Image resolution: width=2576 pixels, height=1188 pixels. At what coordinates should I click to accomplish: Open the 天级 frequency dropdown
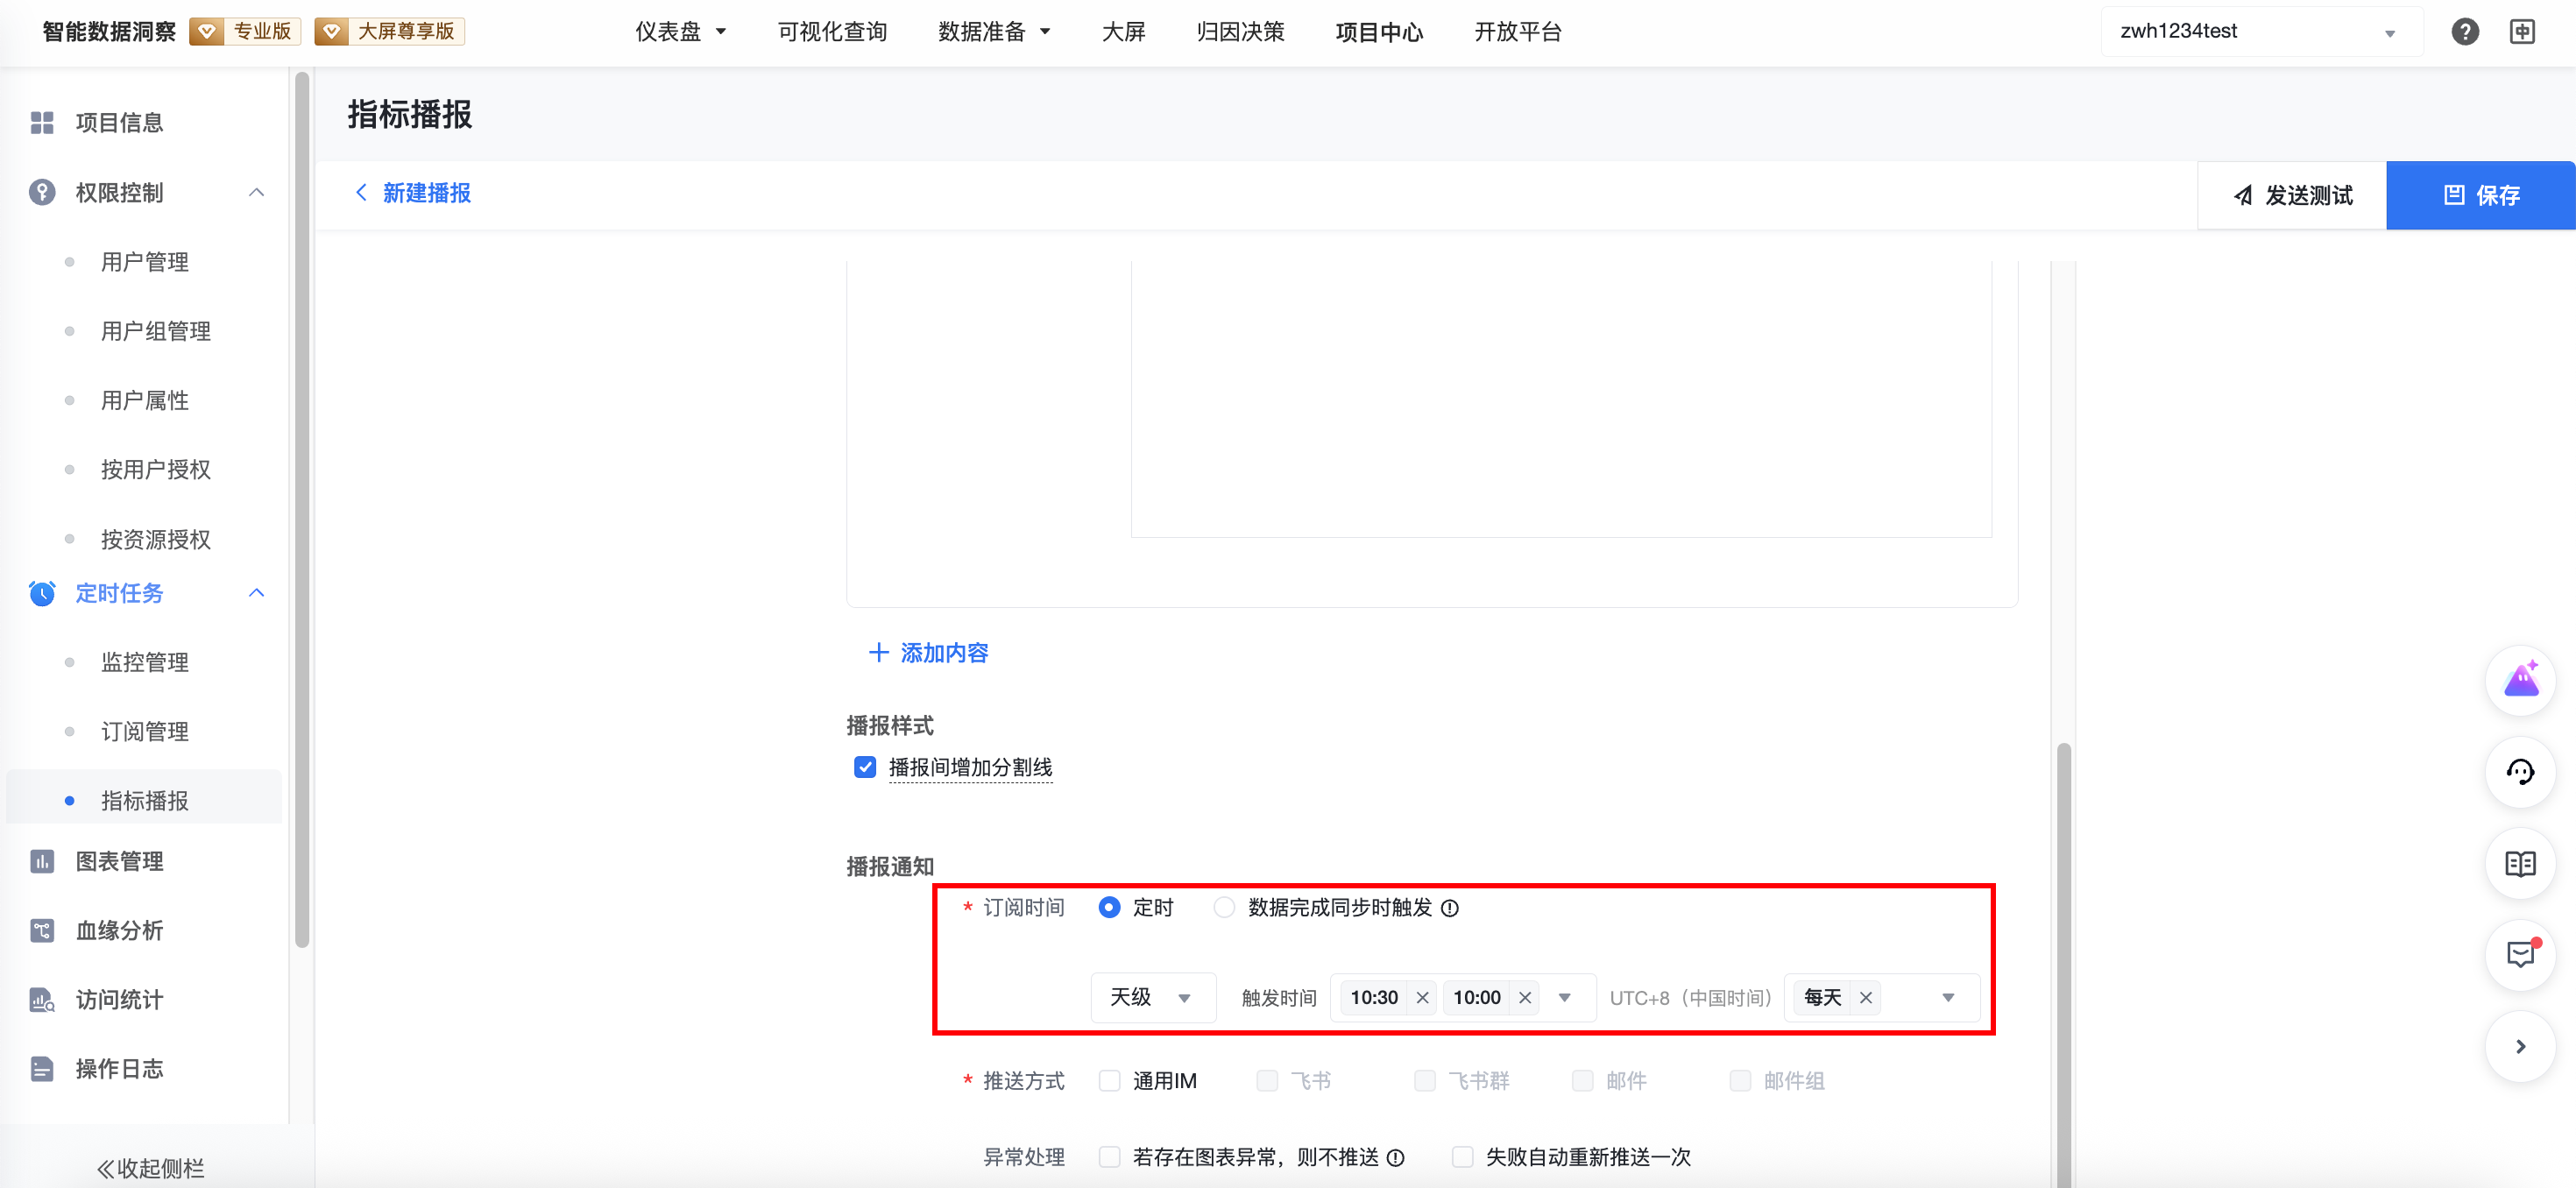1152,997
